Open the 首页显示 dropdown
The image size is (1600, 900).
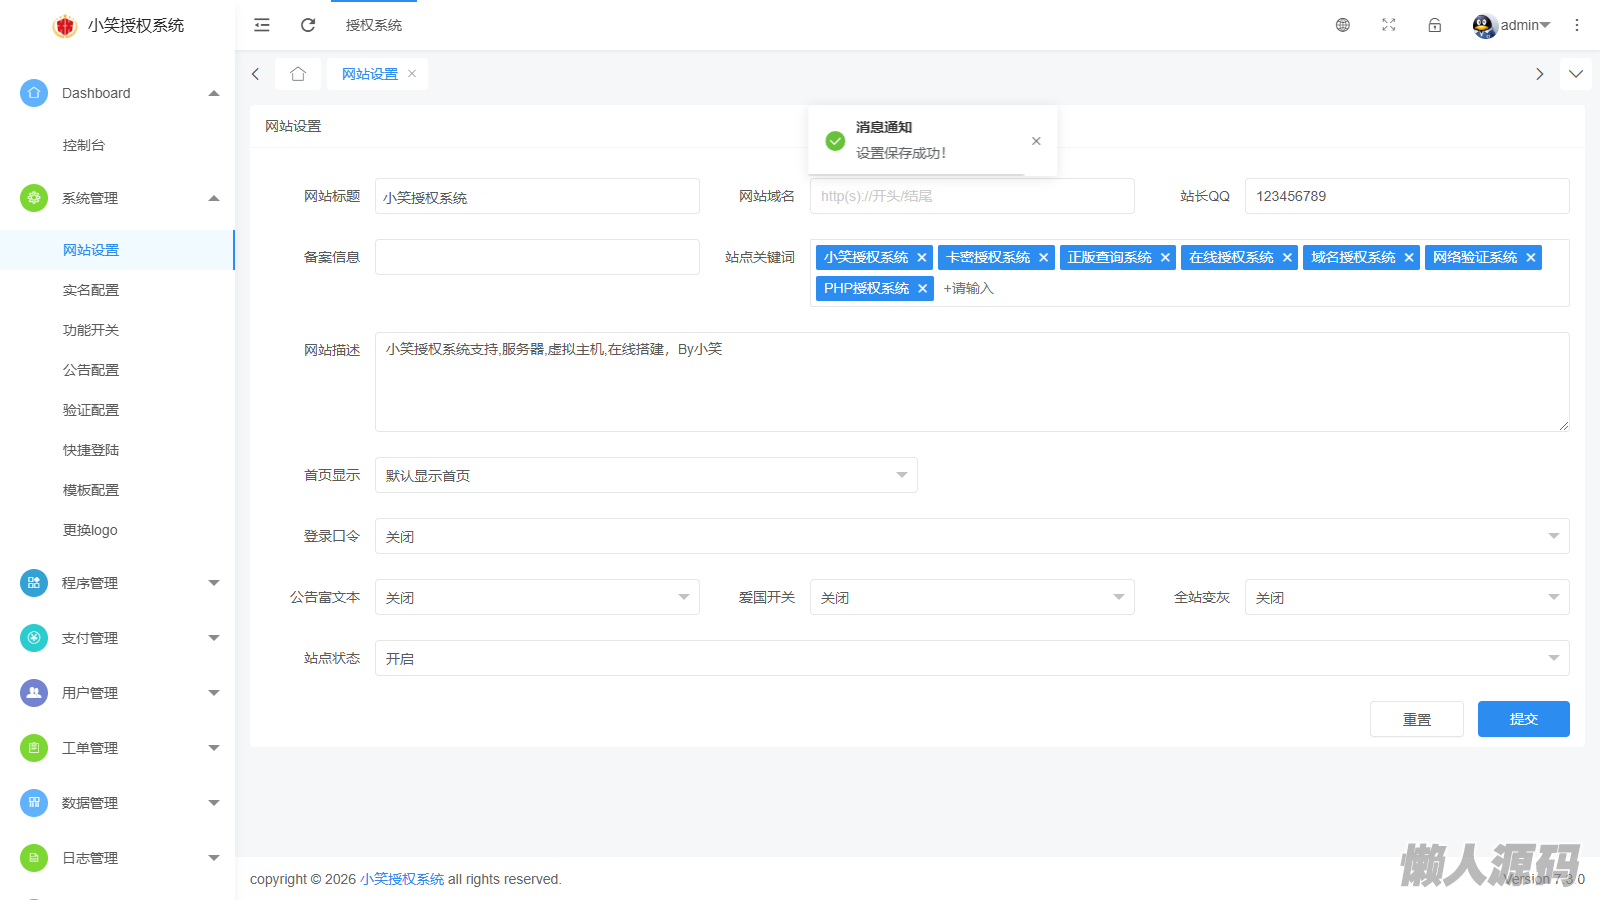click(x=646, y=475)
